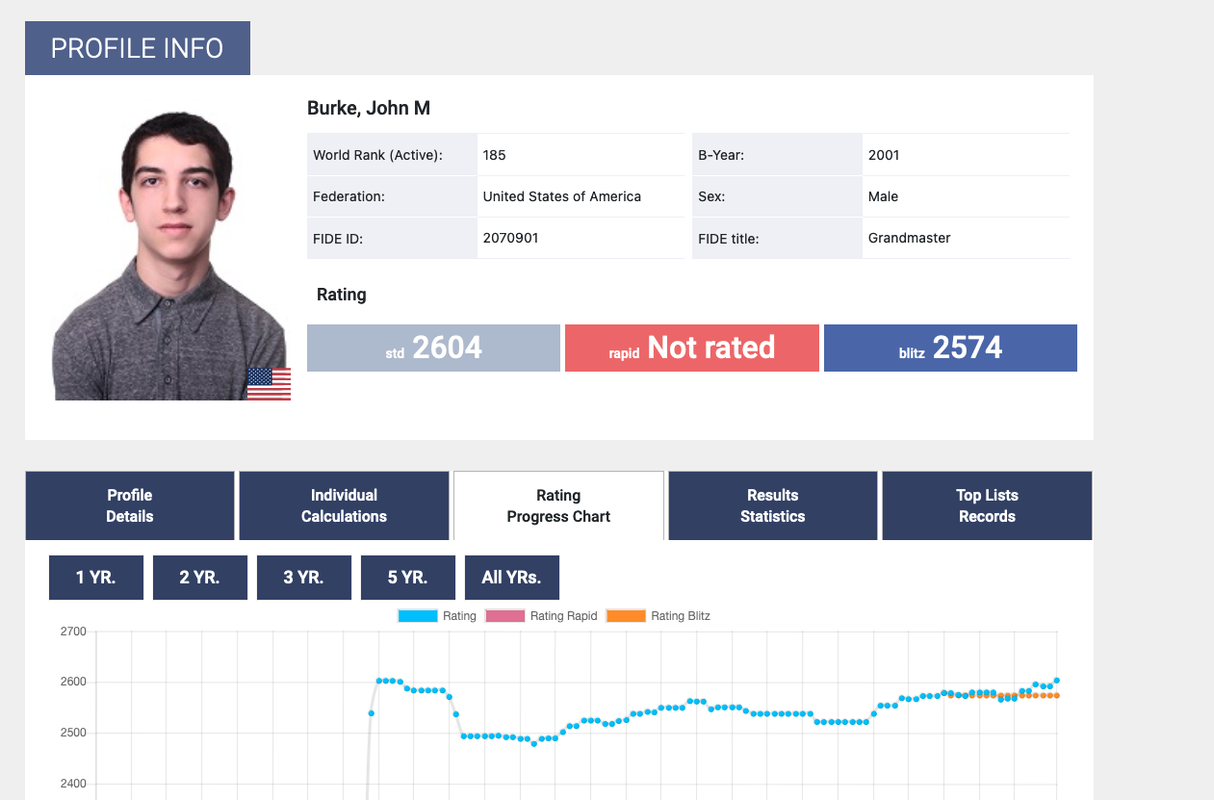This screenshot has width=1214, height=800.
Task: Click the last blue rating data point
Action: click(1057, 680)
